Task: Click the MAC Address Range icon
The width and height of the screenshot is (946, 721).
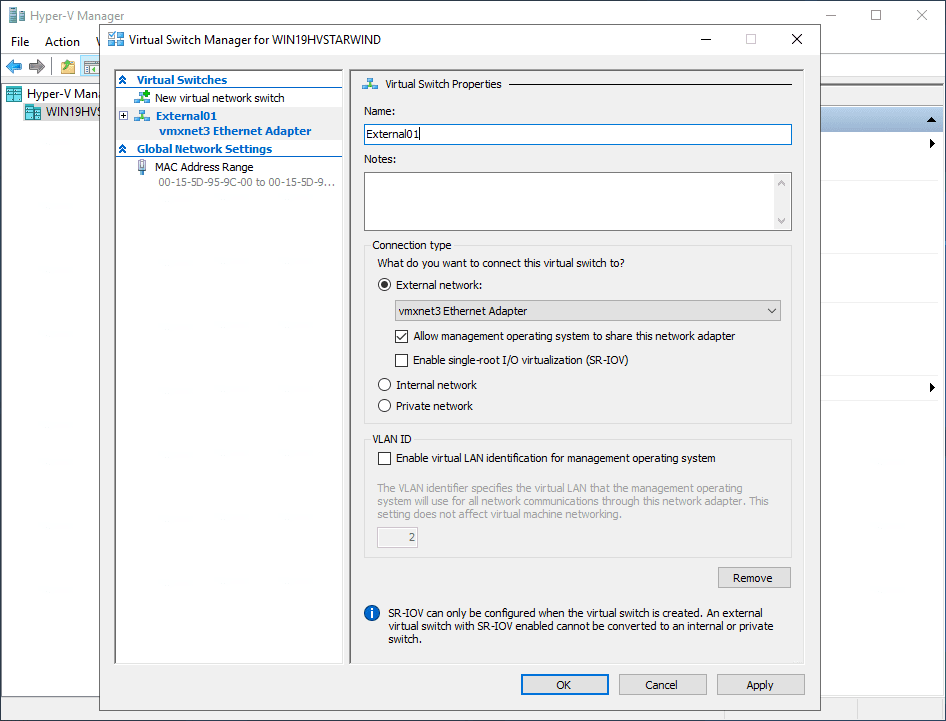Action: [x=143, y=167]
